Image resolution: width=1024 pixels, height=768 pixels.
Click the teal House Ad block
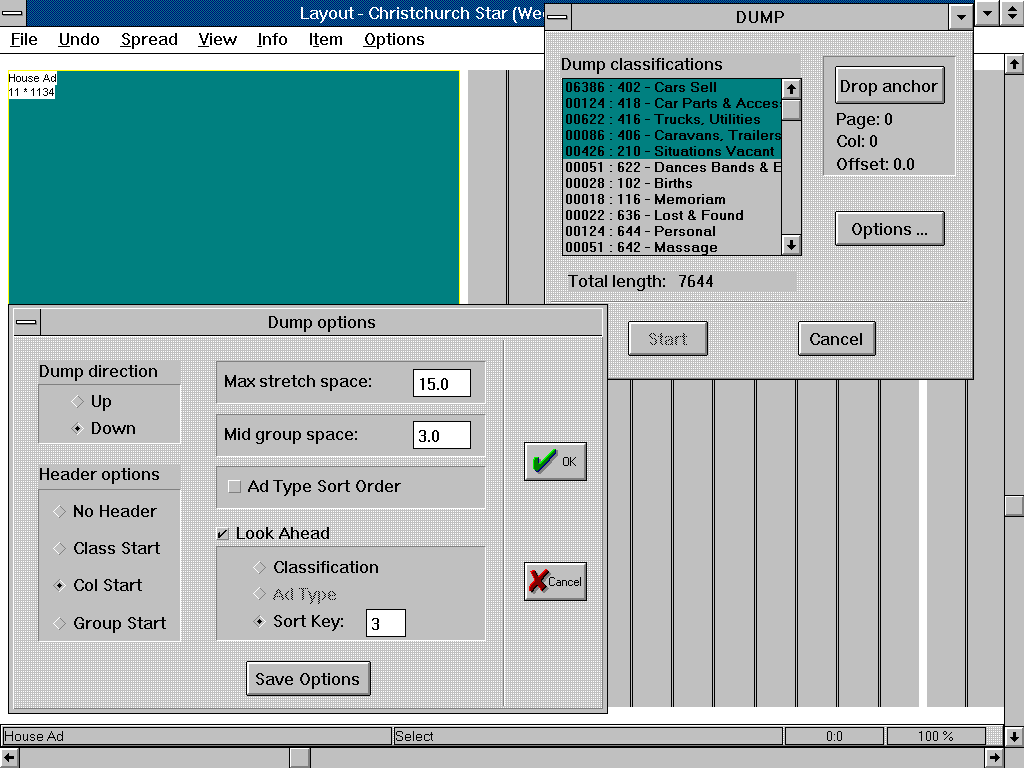(x=234, y=187)
